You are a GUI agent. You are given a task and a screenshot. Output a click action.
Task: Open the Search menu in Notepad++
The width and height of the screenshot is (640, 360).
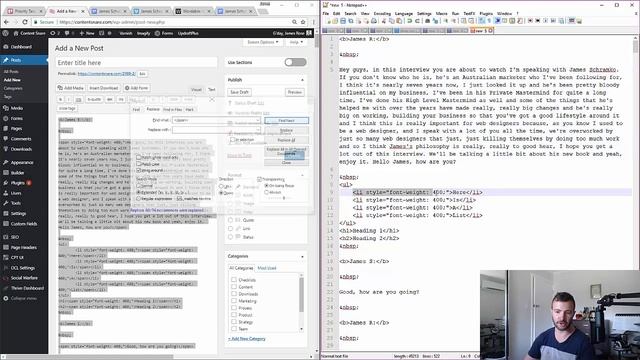click(x=350, y=13)
